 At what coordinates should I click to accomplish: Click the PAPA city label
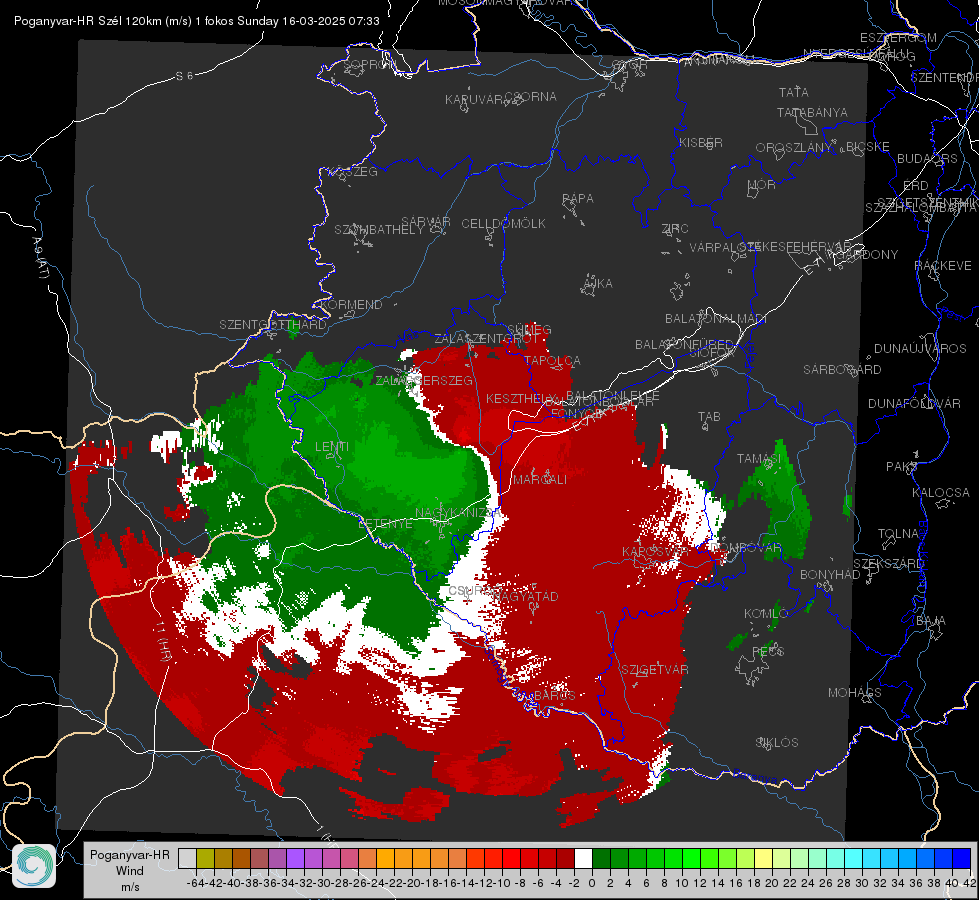(578, 199)
